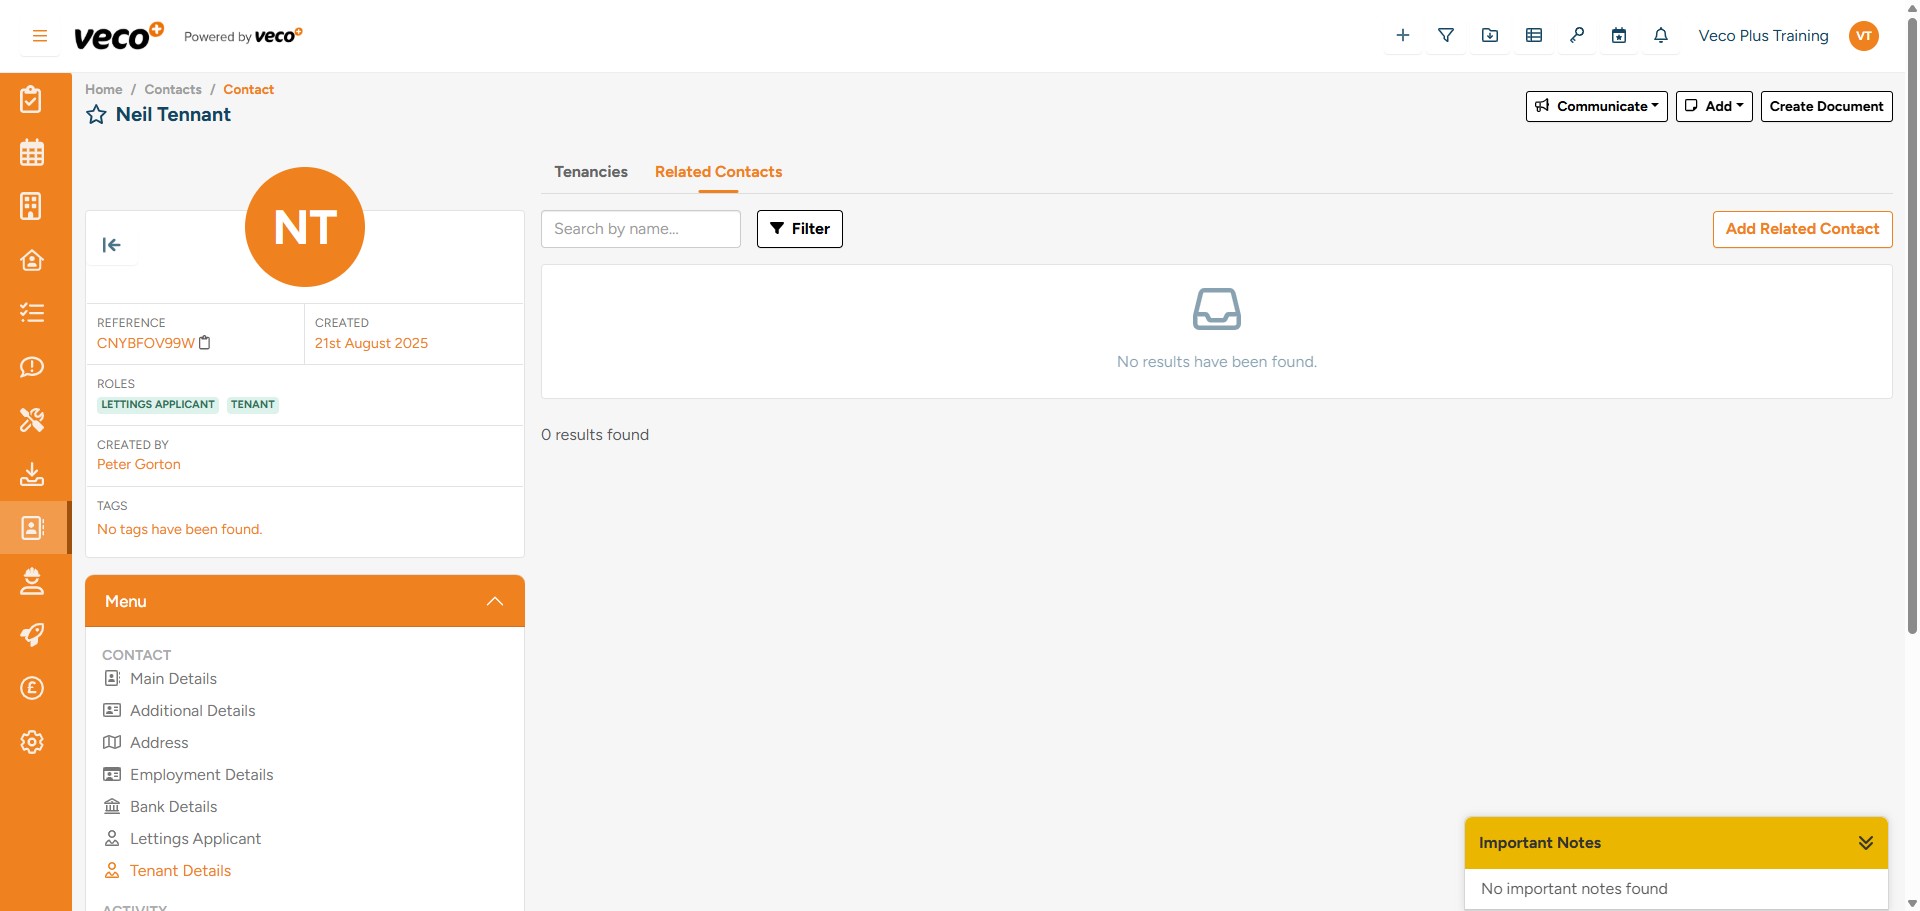The width and height of the screenshot is (1920, 911).
Task: Open the Add dropdown button
Action: pos(1713,106)
